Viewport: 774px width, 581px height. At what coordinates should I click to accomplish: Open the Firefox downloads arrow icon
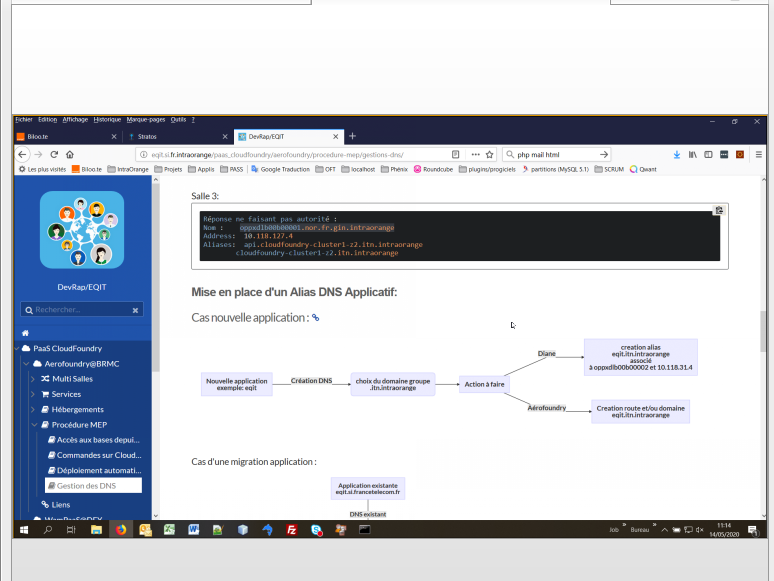[677, 155]
